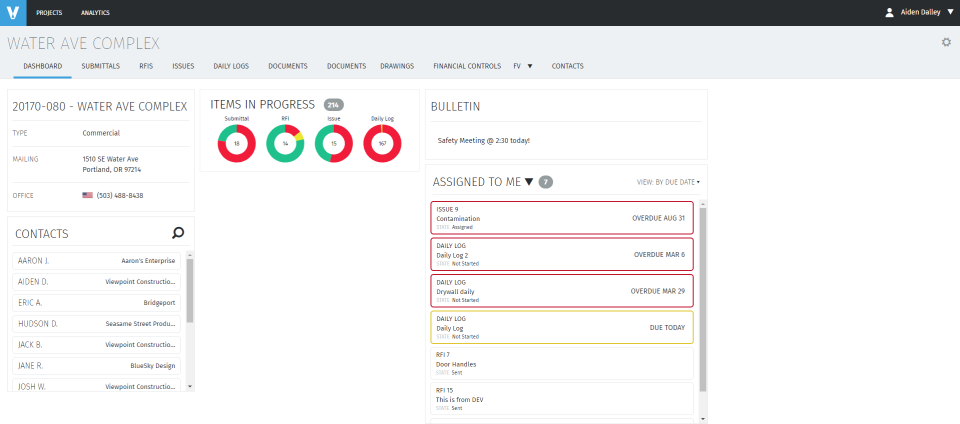Open the first Documents tab
The image size is (960, 424).
pos(288,66)
